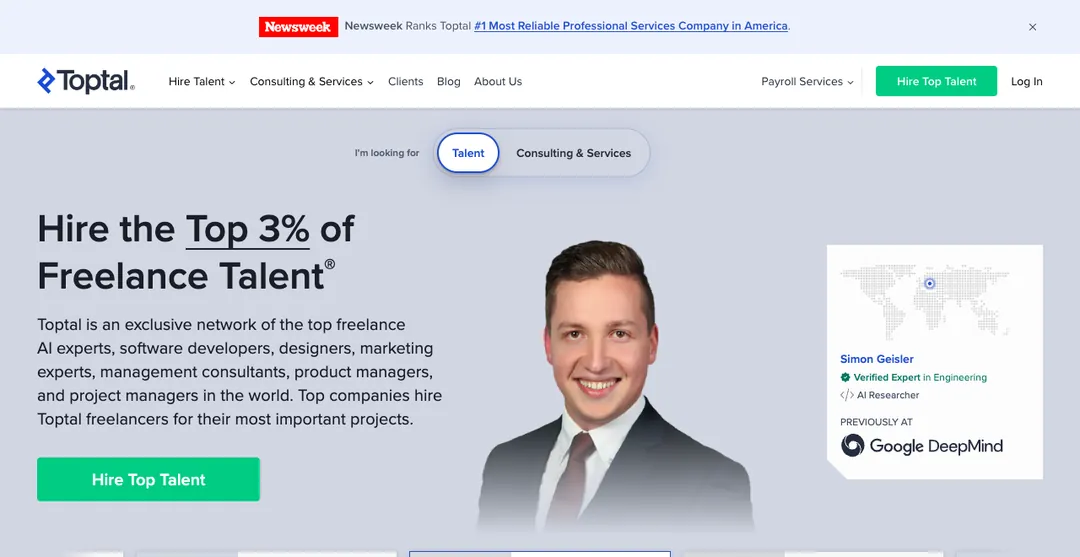Screen dimensions: 1080x557
Task: Open the Newsweek #1 Most Reliable link
Action: point(631,26)
